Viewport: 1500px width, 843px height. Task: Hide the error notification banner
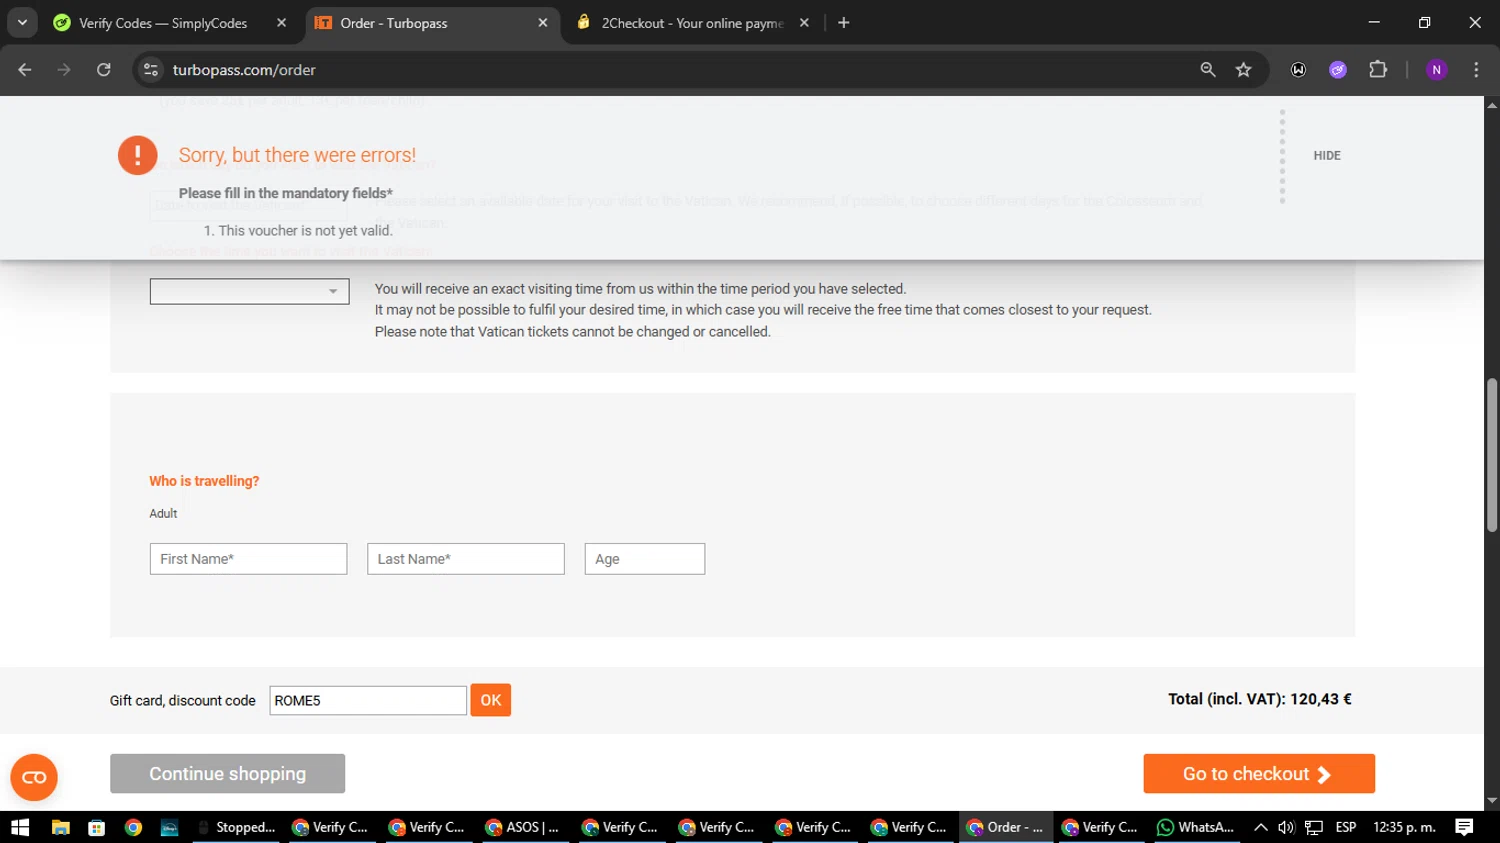(1327, 156)
